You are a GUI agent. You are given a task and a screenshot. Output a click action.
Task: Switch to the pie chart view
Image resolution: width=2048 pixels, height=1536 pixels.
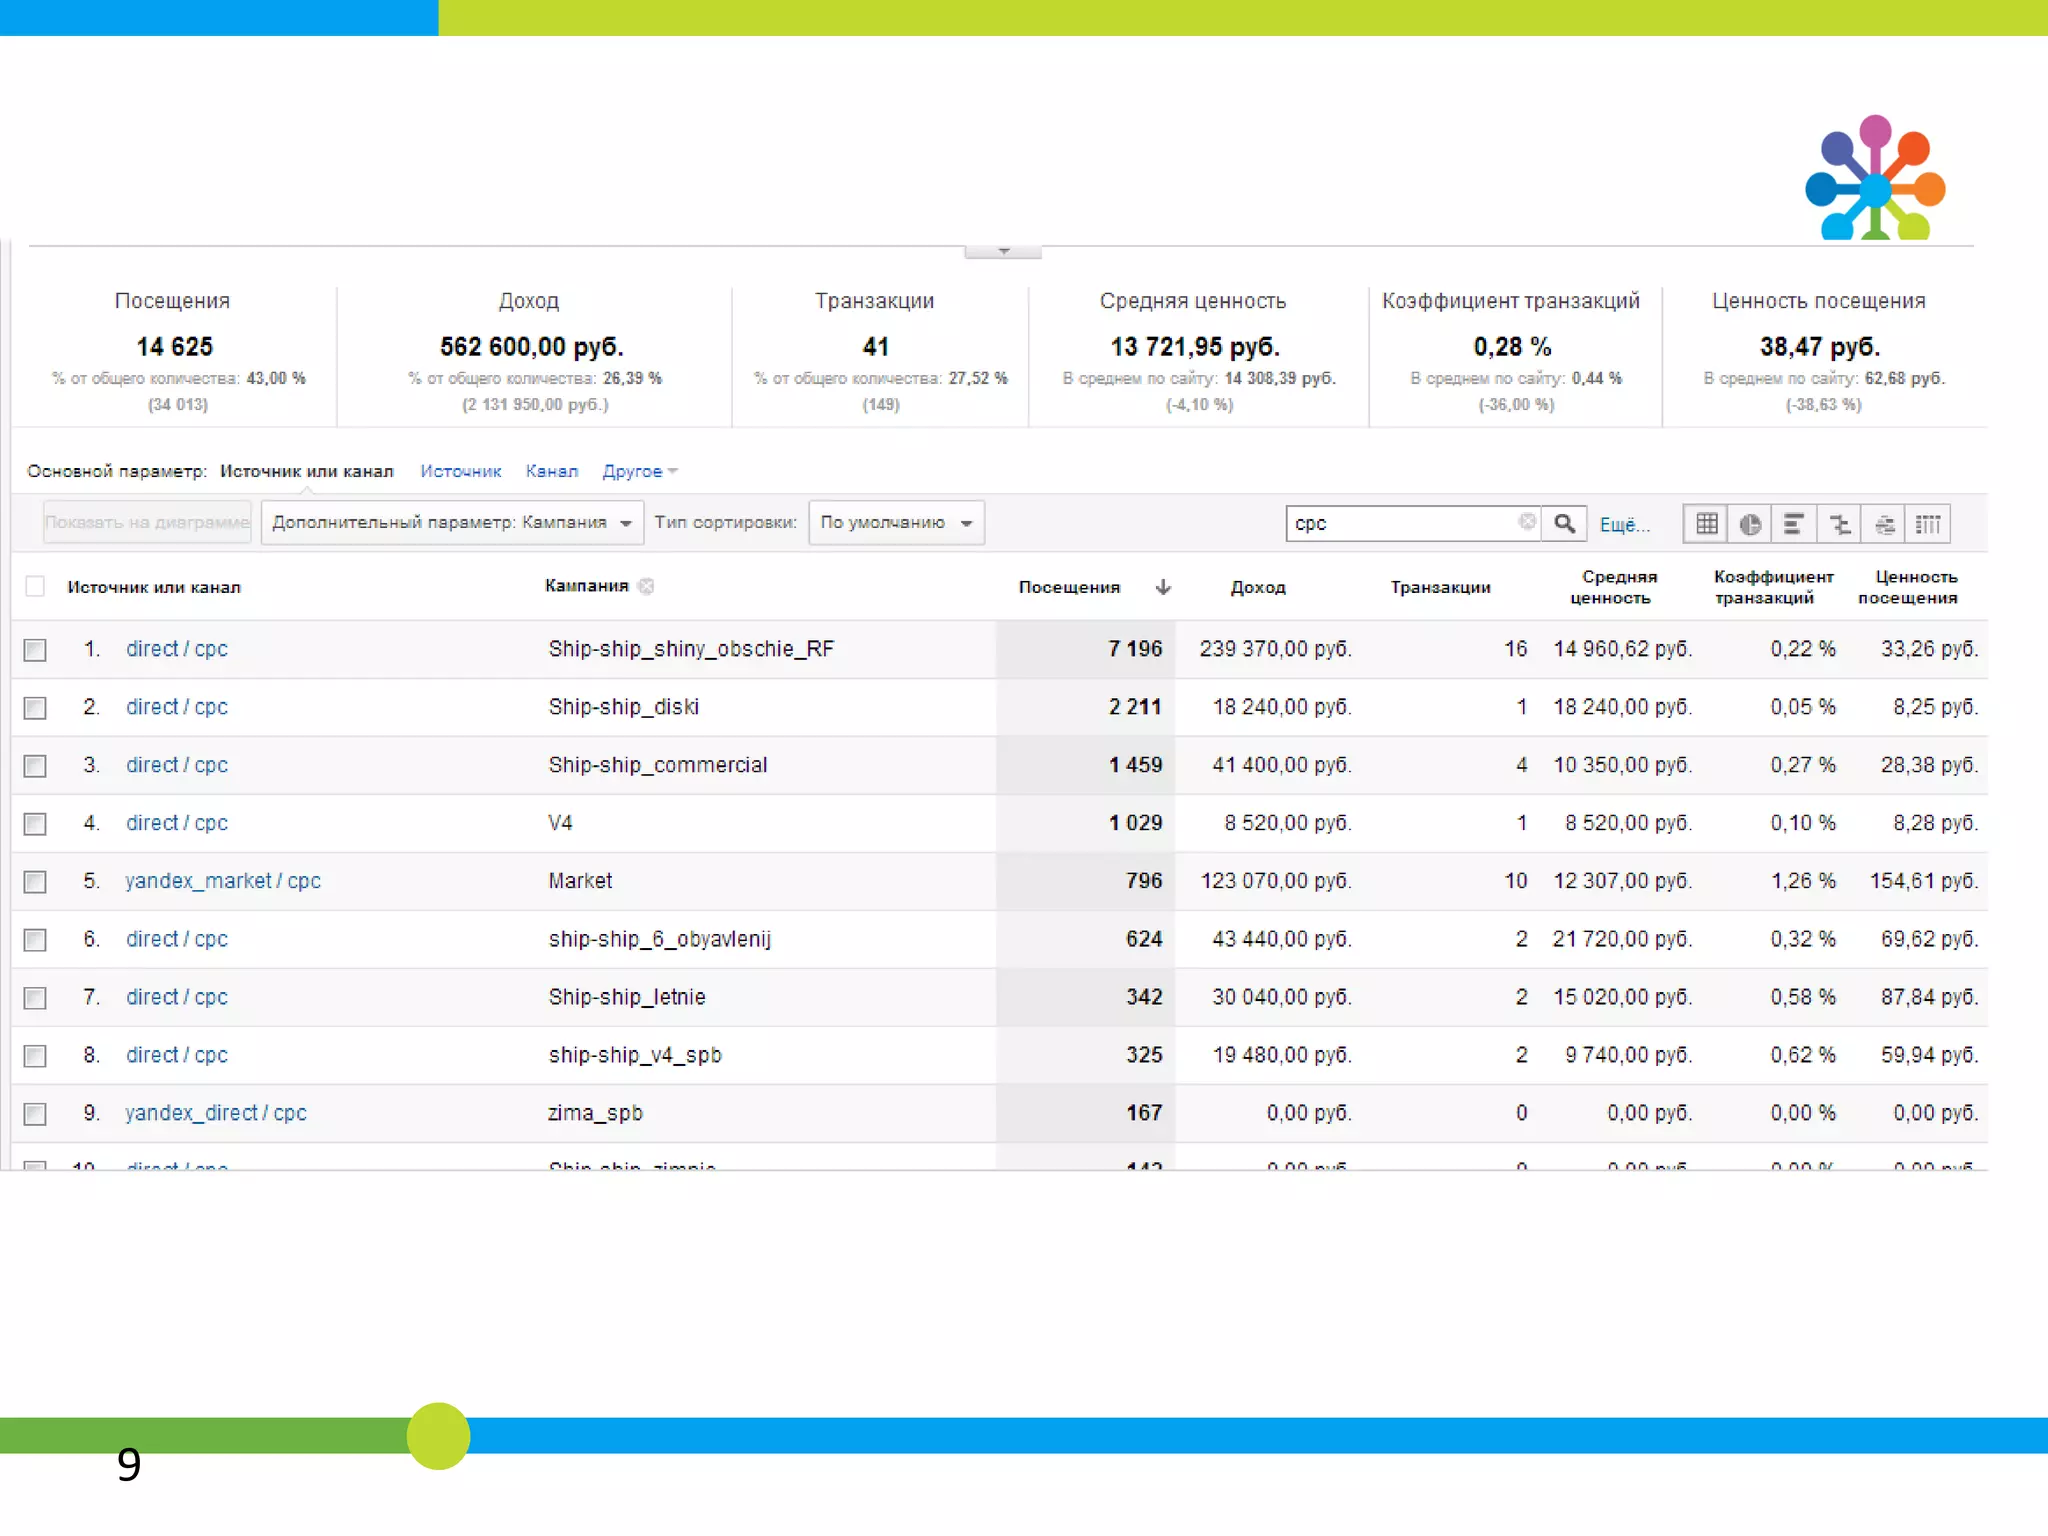pos(1750,523)
